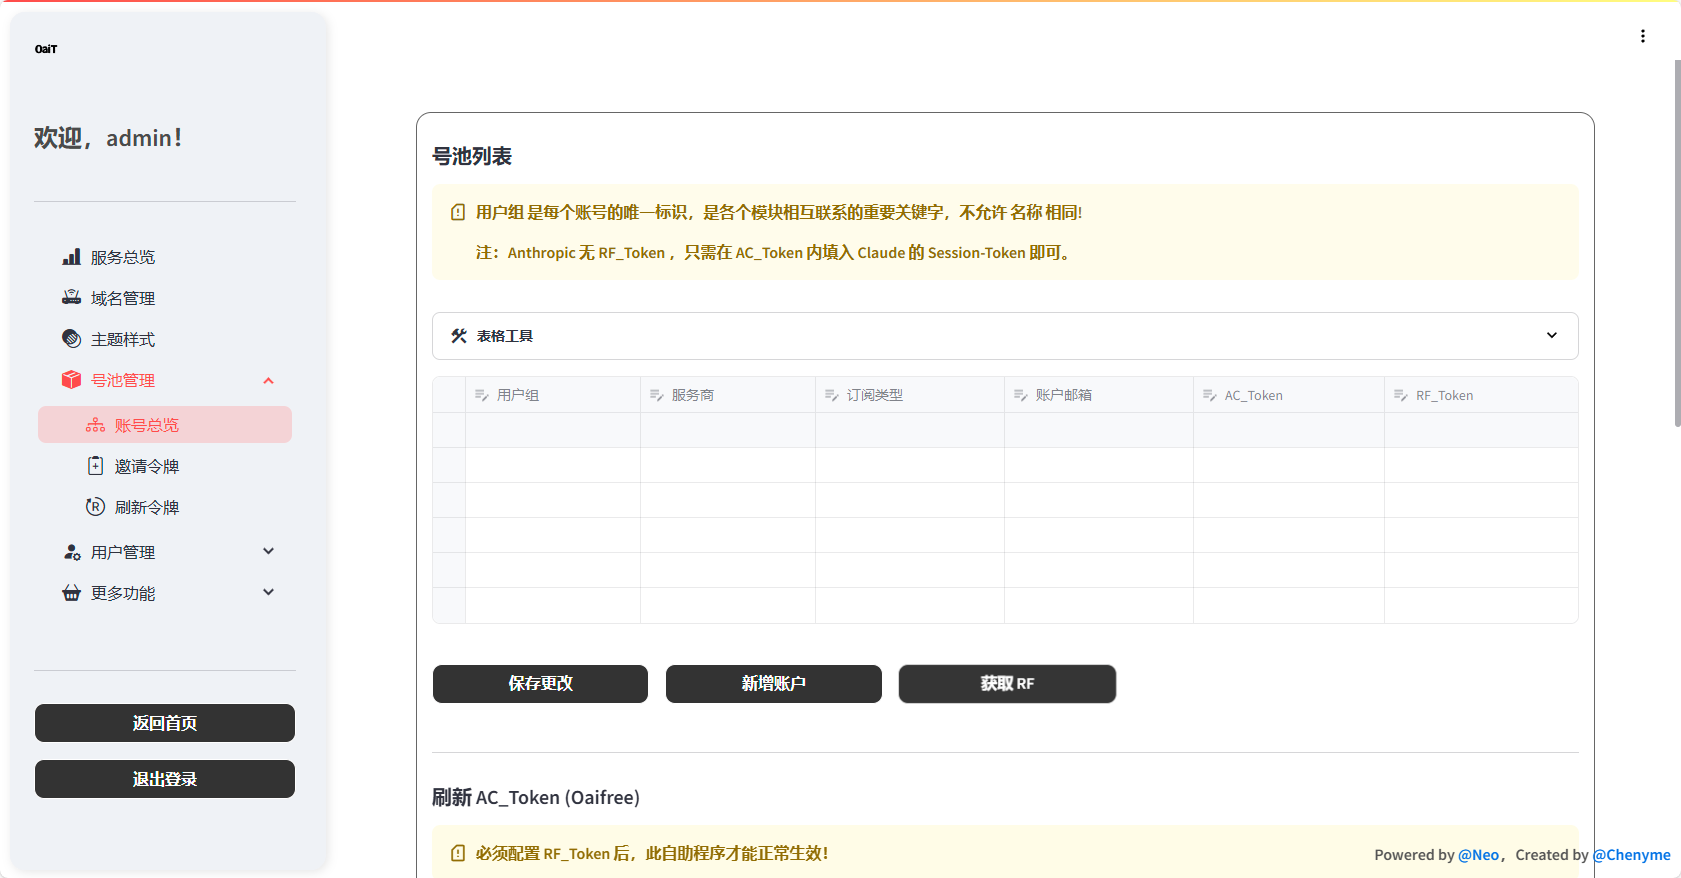
Task: Select the 刷新令牌 submenu item
Action: coord(165,507)
